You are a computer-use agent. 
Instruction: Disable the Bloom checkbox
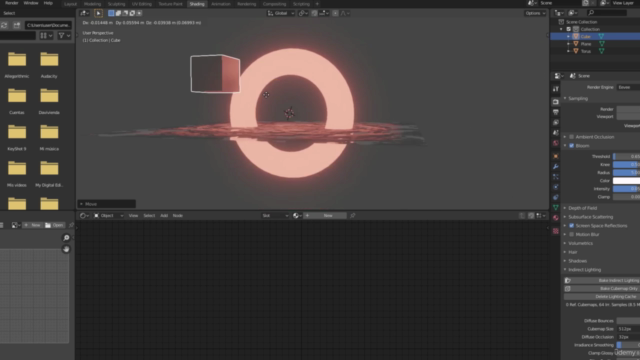(x=571, y=146)
